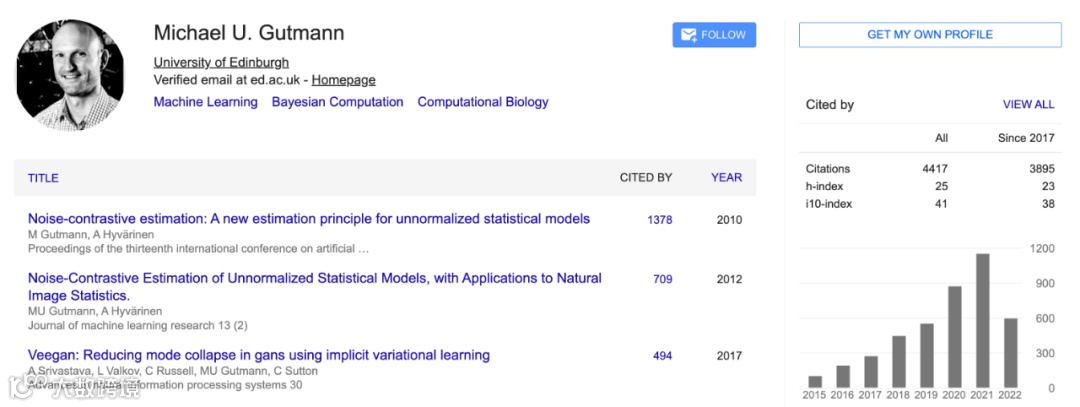The width and height of the screenshot is (1080, 407).
Task: Click the envelope icon on Follow button
Action: [x=688, y=35]
